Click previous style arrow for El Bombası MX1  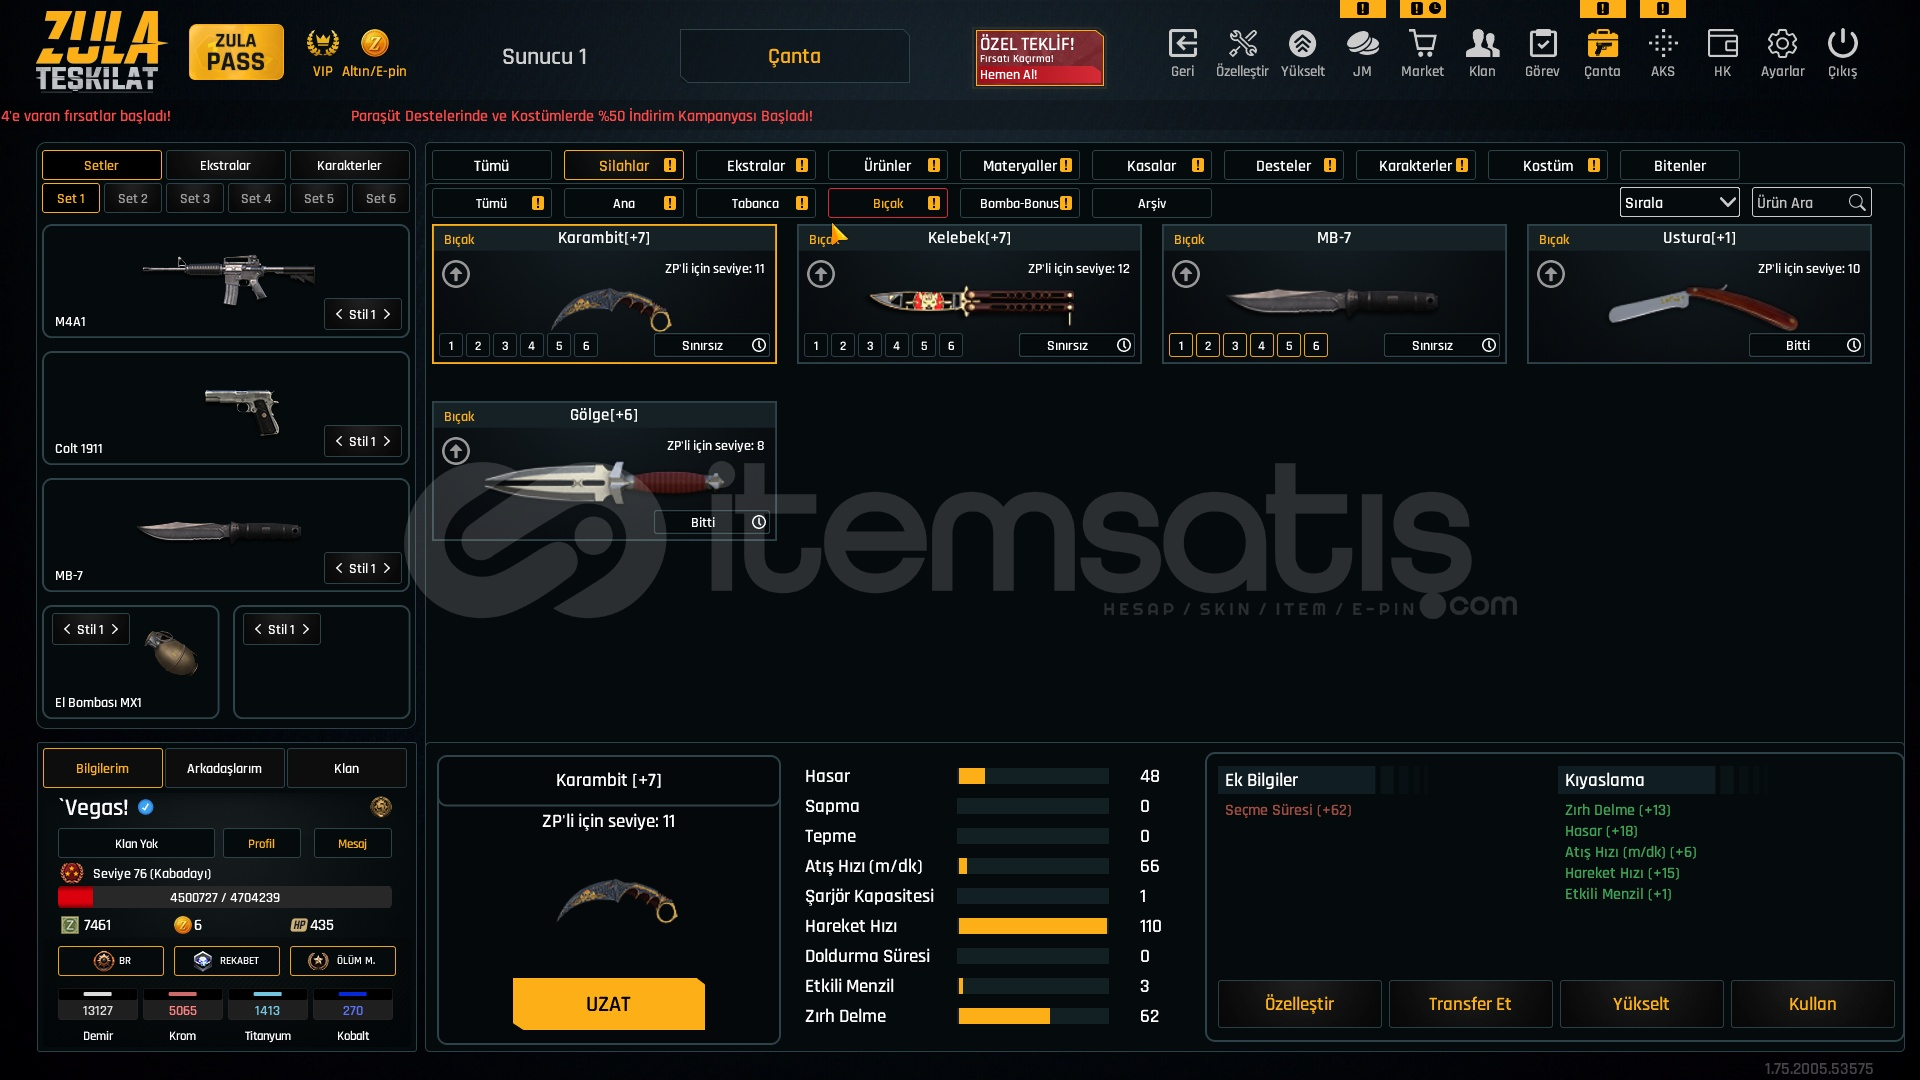click(x=67, y=629)
